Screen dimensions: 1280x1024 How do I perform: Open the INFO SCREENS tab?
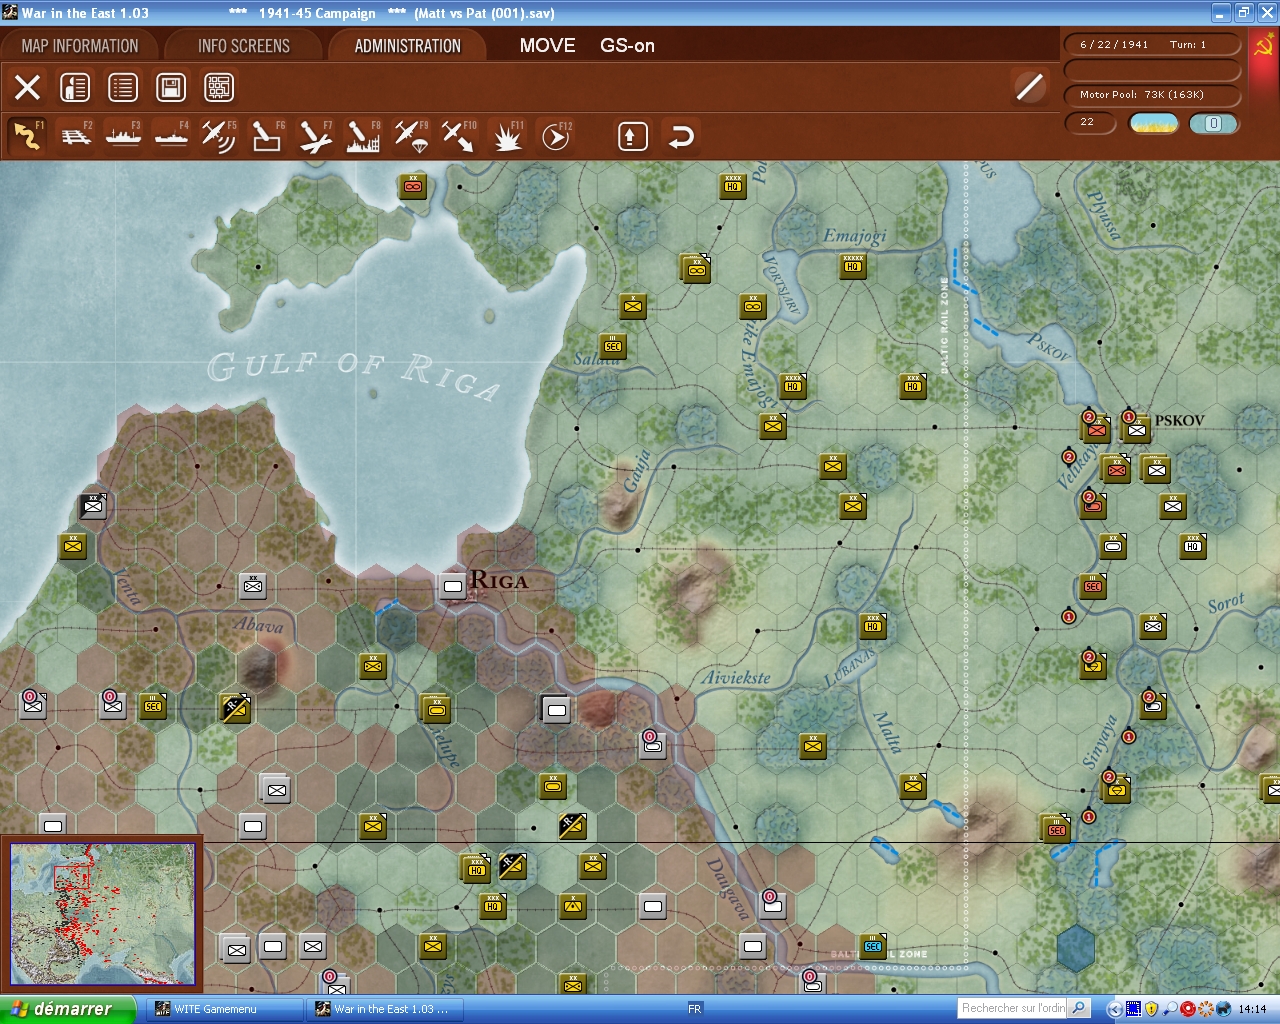point(244,46)
